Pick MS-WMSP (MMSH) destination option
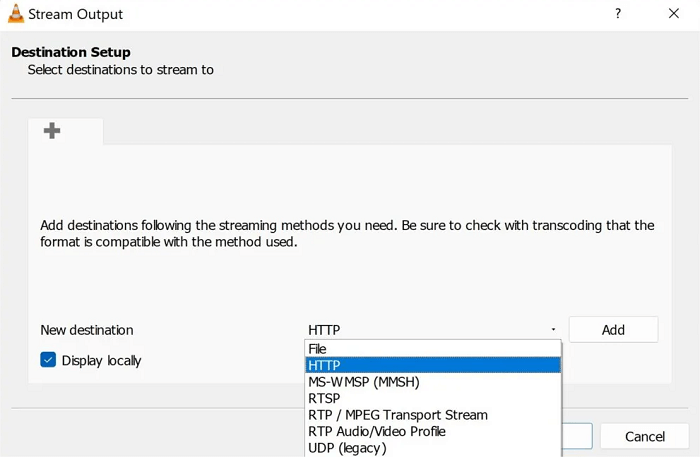 pyautogui.click(x=433, y=382)
